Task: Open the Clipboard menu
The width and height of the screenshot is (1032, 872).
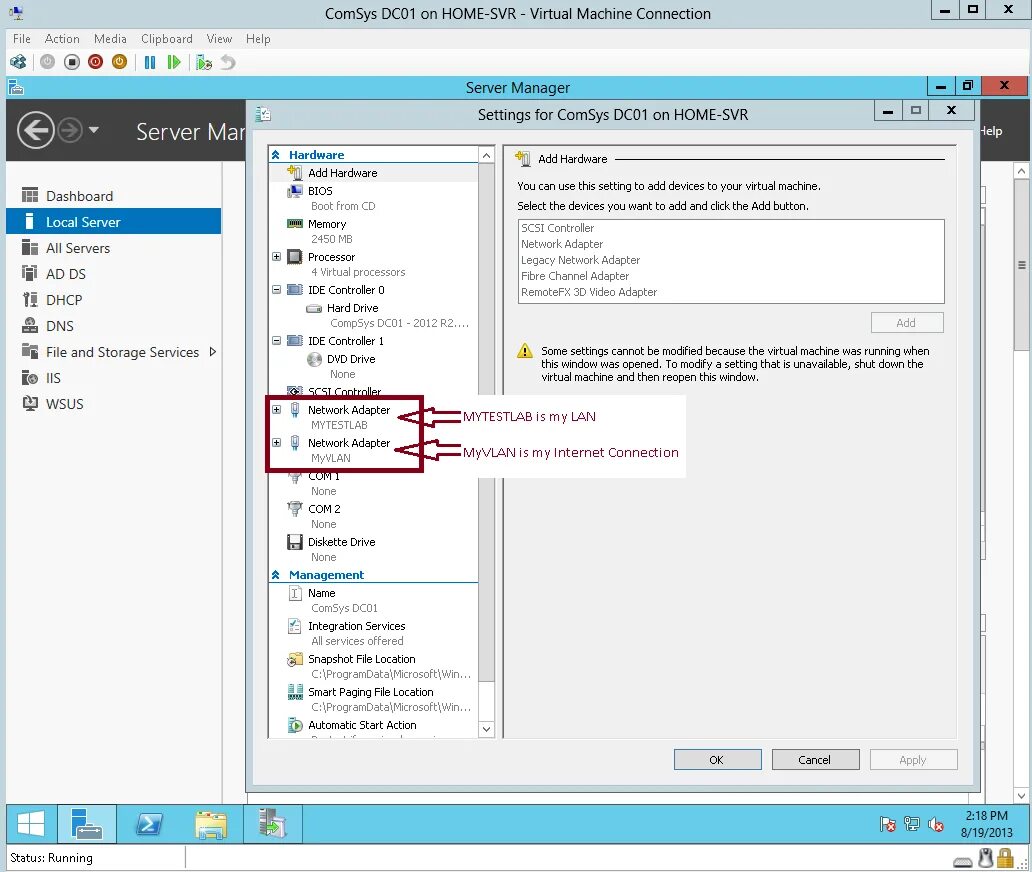Action: coord(167,39)
